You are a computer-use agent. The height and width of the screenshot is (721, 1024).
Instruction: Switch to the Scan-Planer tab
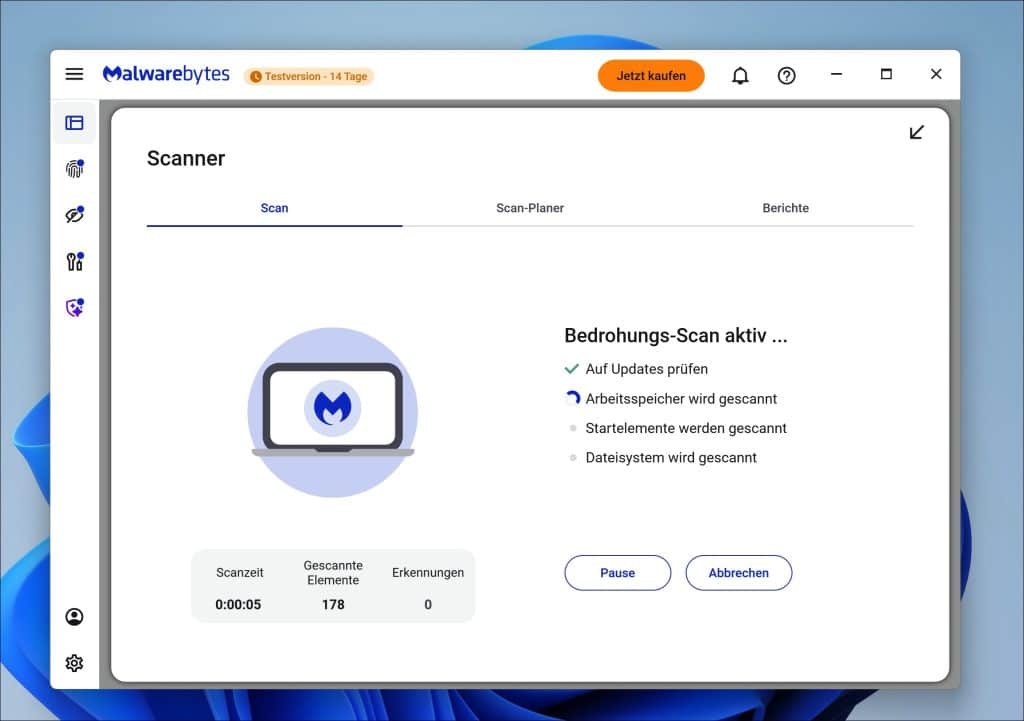(x=530, y=208)
